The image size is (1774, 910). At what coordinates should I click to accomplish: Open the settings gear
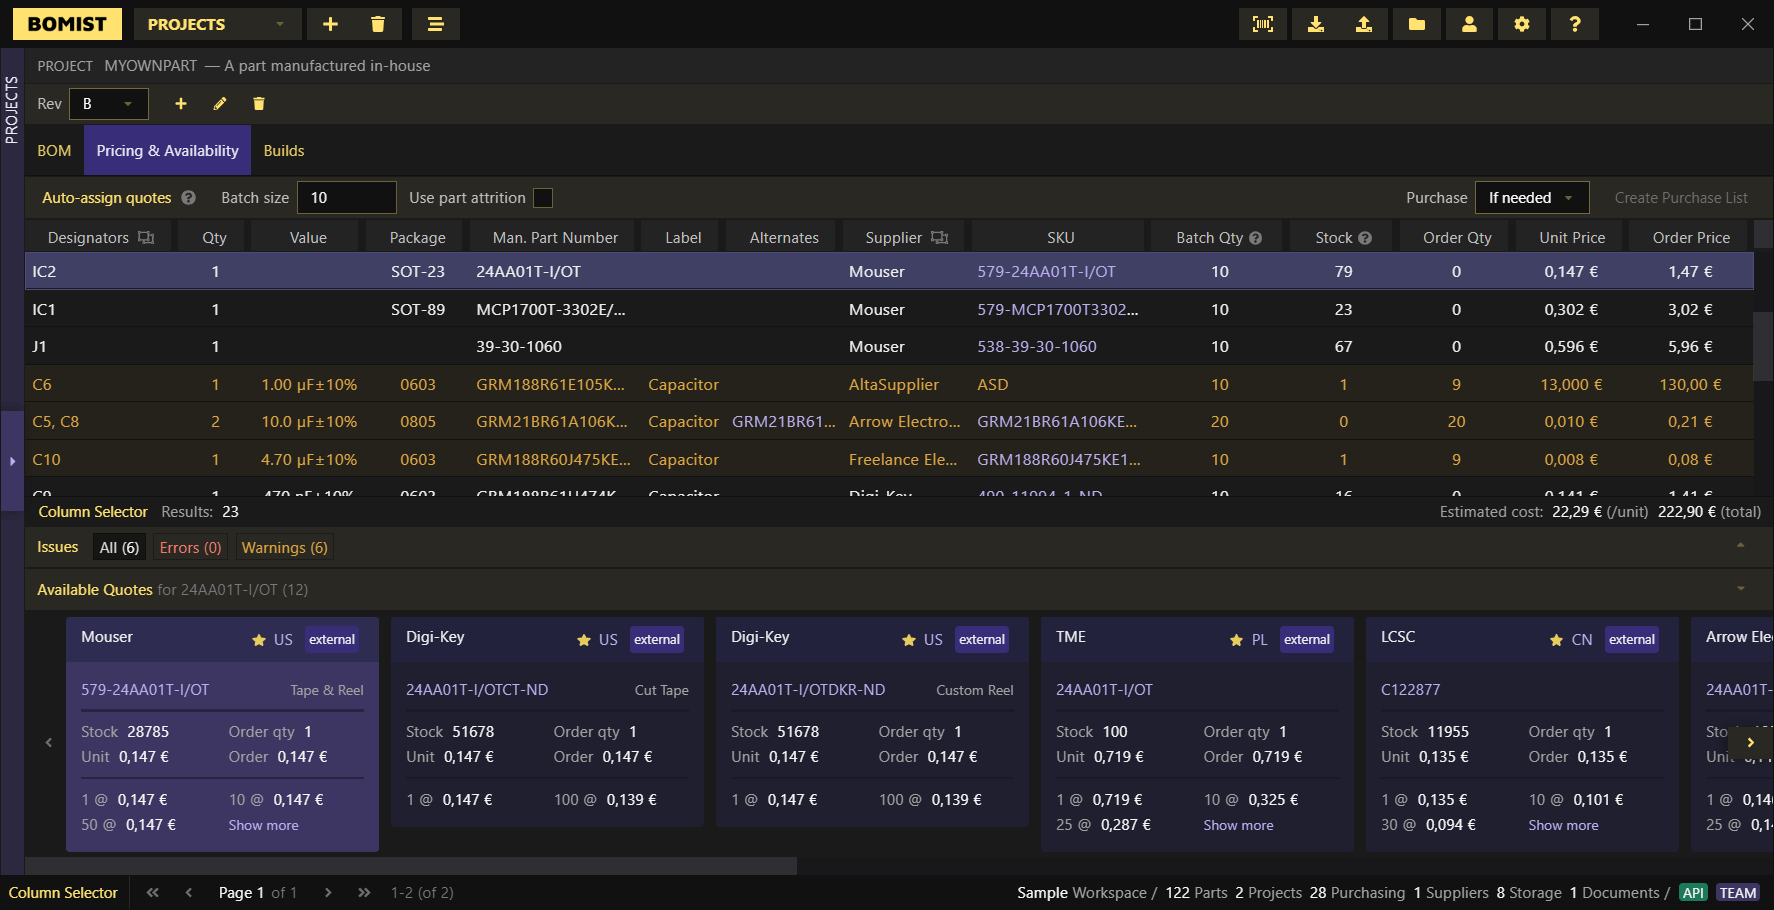click(1521, 24)
